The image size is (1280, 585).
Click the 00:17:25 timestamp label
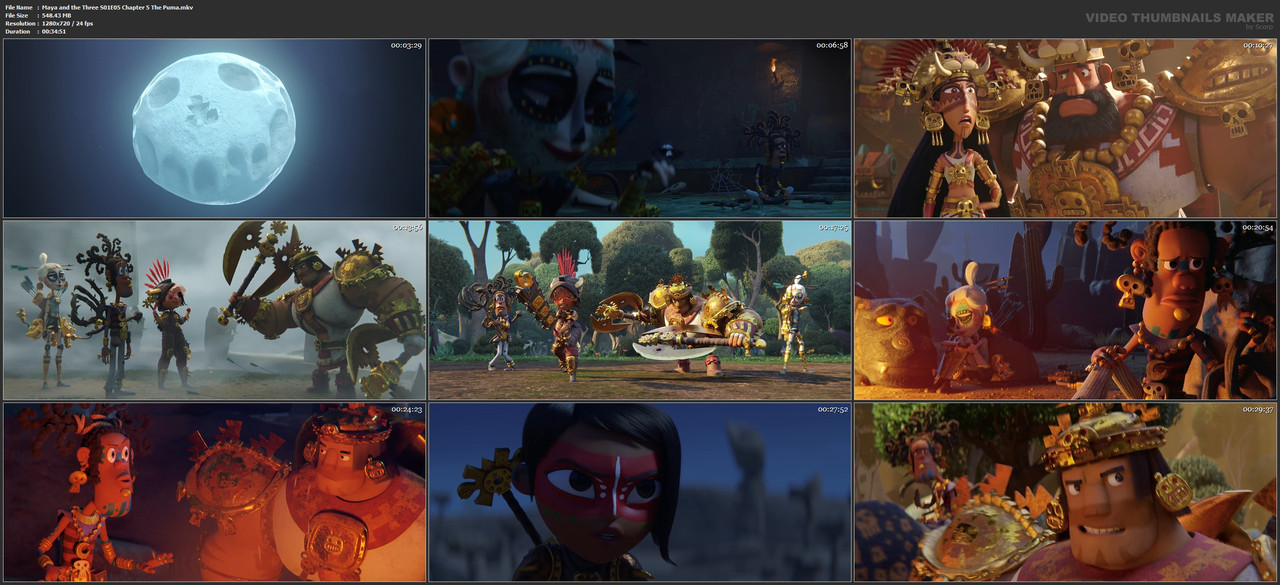coord(832,228)
